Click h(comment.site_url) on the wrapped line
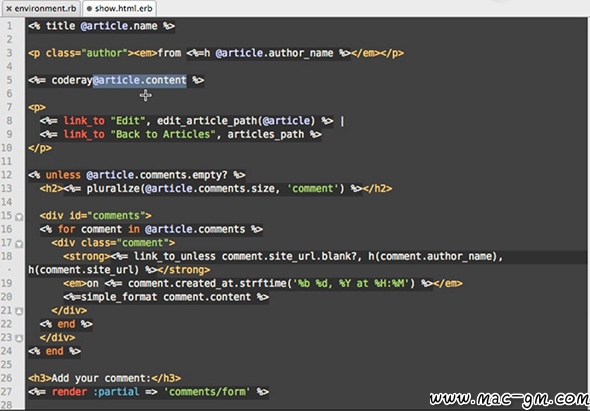 (84, 270)
